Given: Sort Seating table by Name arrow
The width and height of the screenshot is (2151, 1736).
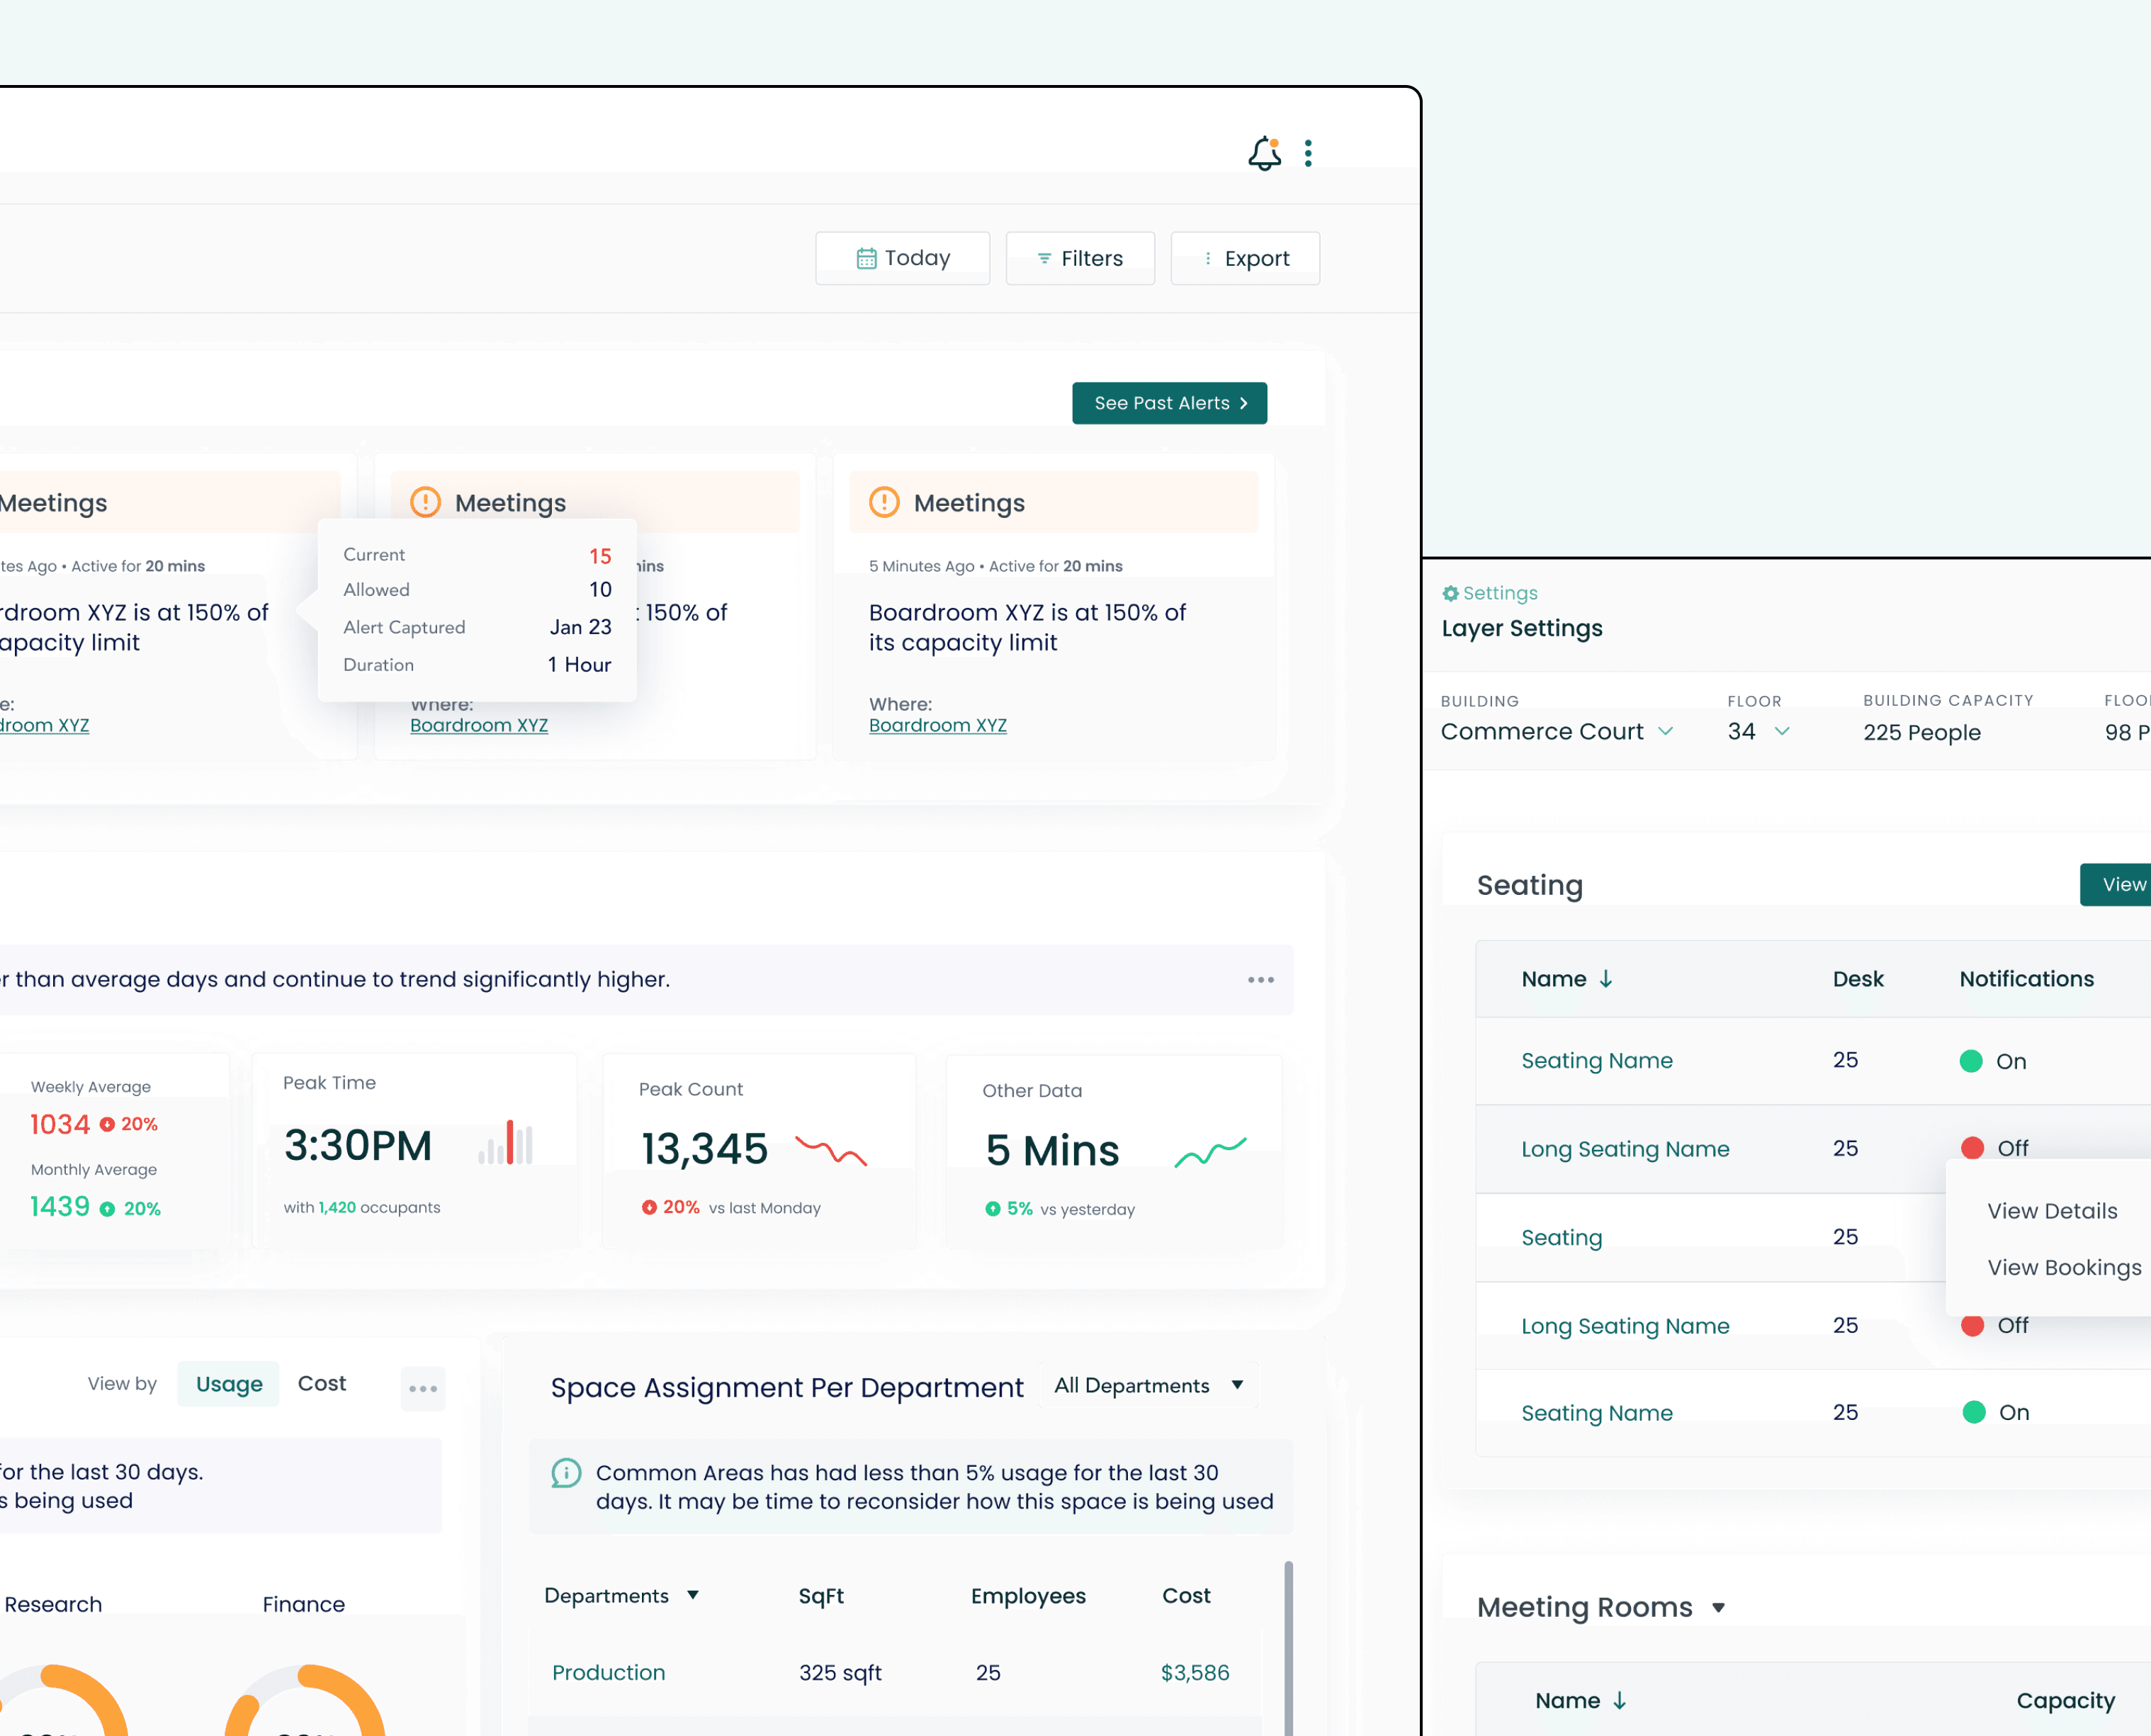Looking at the screenshot, I should (x=1606, y=979).
